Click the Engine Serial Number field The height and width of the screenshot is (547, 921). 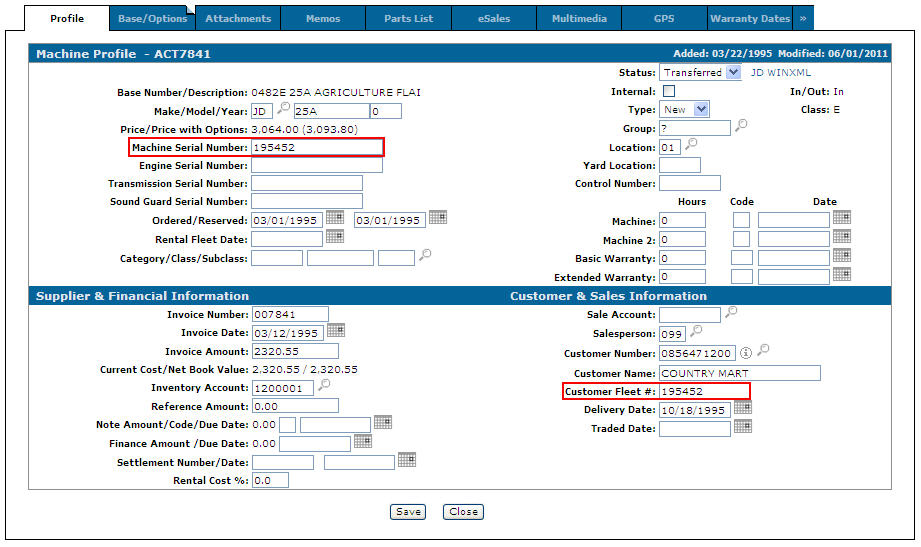point(317,165)
